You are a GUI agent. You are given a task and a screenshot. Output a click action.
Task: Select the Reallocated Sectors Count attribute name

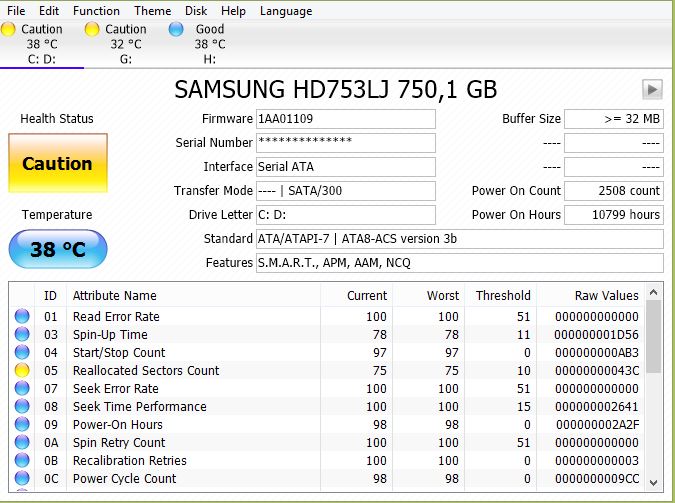point(146,370)
